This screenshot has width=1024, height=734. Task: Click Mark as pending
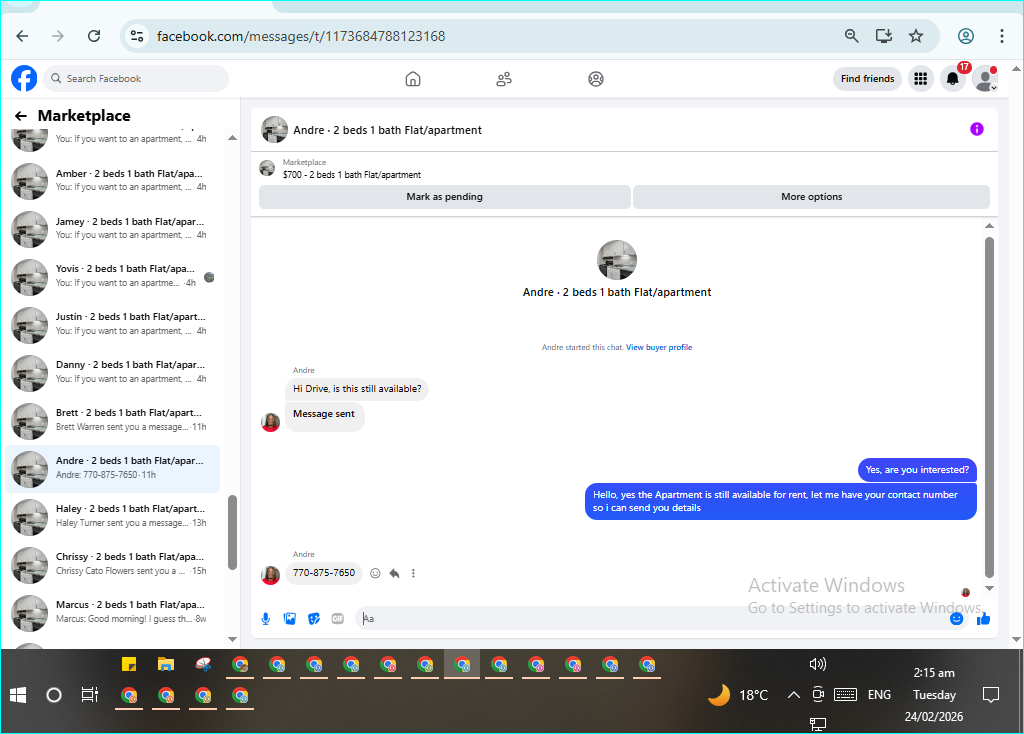pos(445,197)
